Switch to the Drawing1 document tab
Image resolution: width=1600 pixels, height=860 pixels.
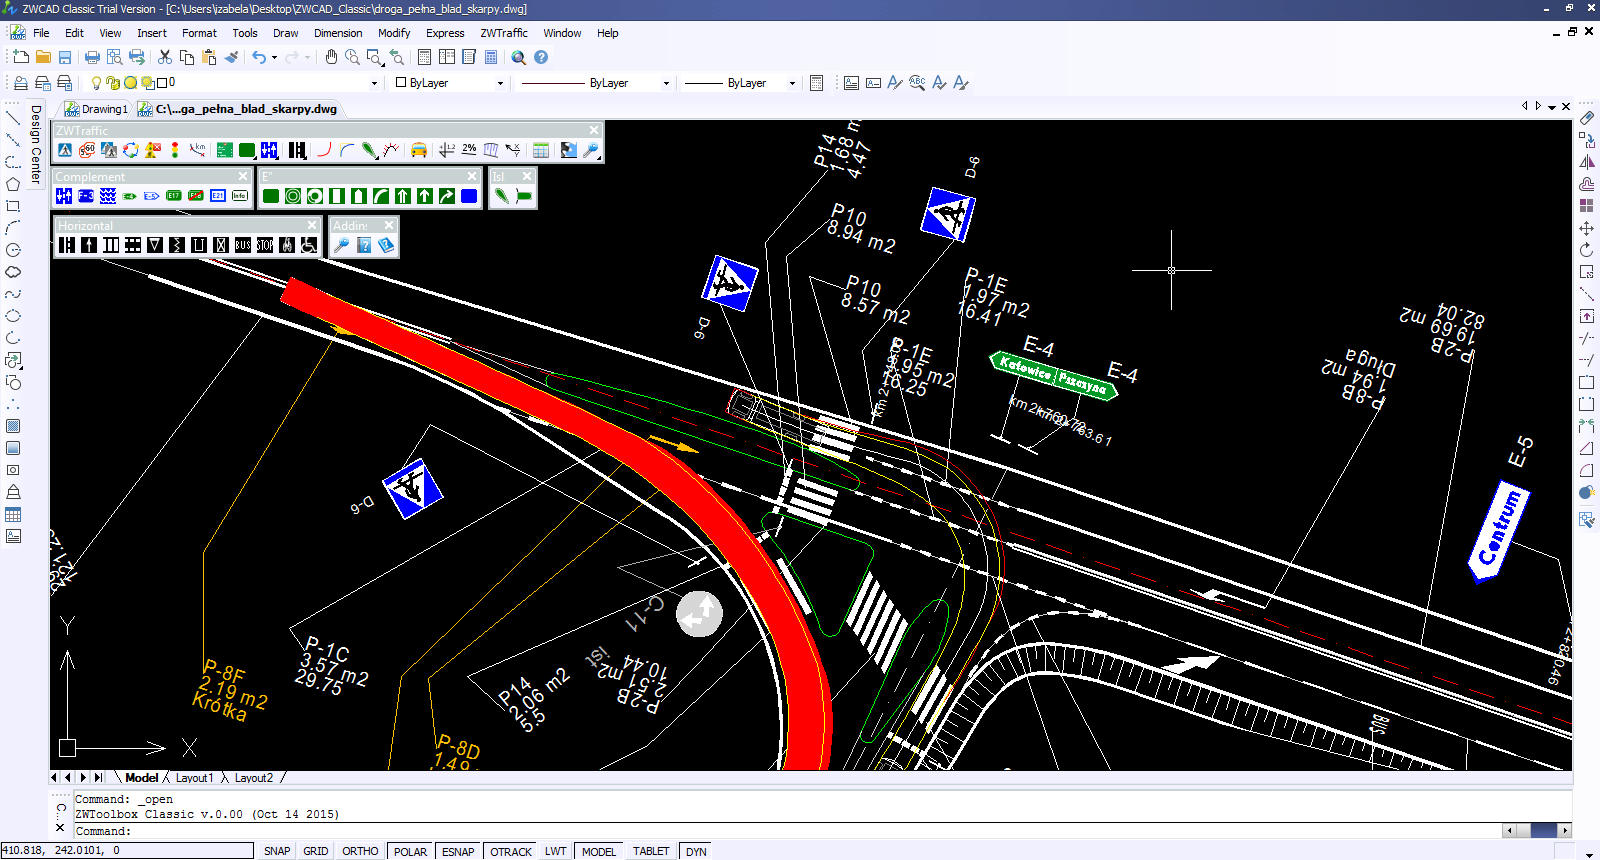point(96,109)
